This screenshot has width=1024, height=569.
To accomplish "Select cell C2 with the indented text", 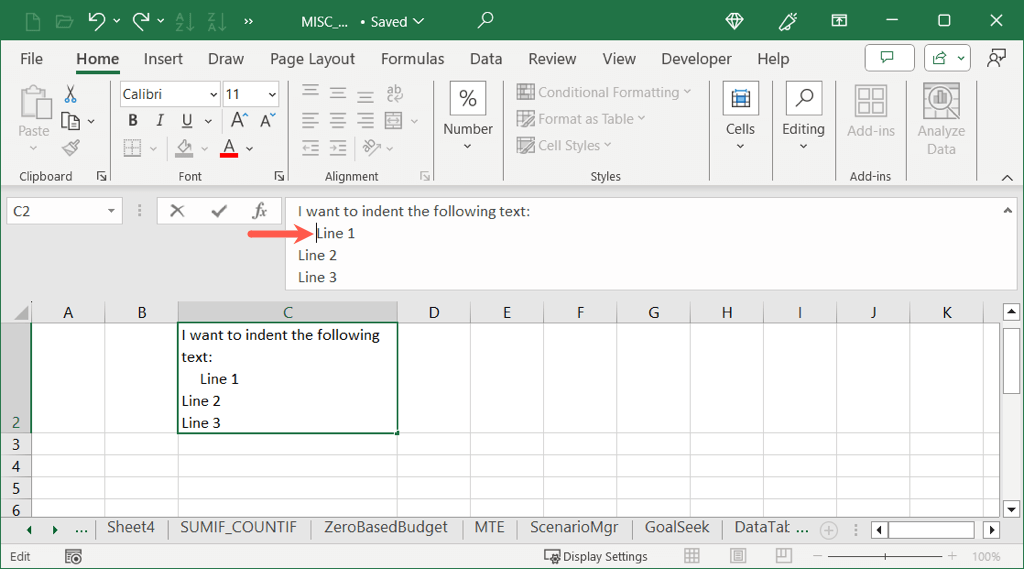I will pos(287,378).
